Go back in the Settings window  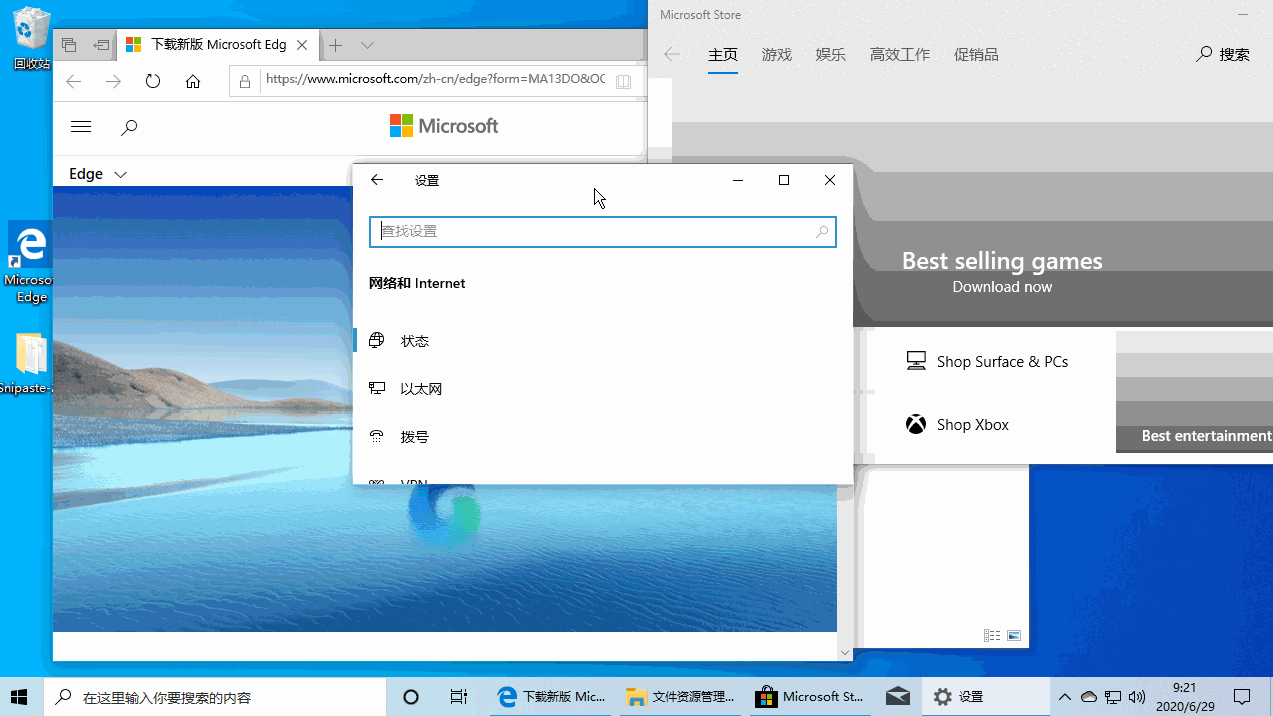coord(377,180)
